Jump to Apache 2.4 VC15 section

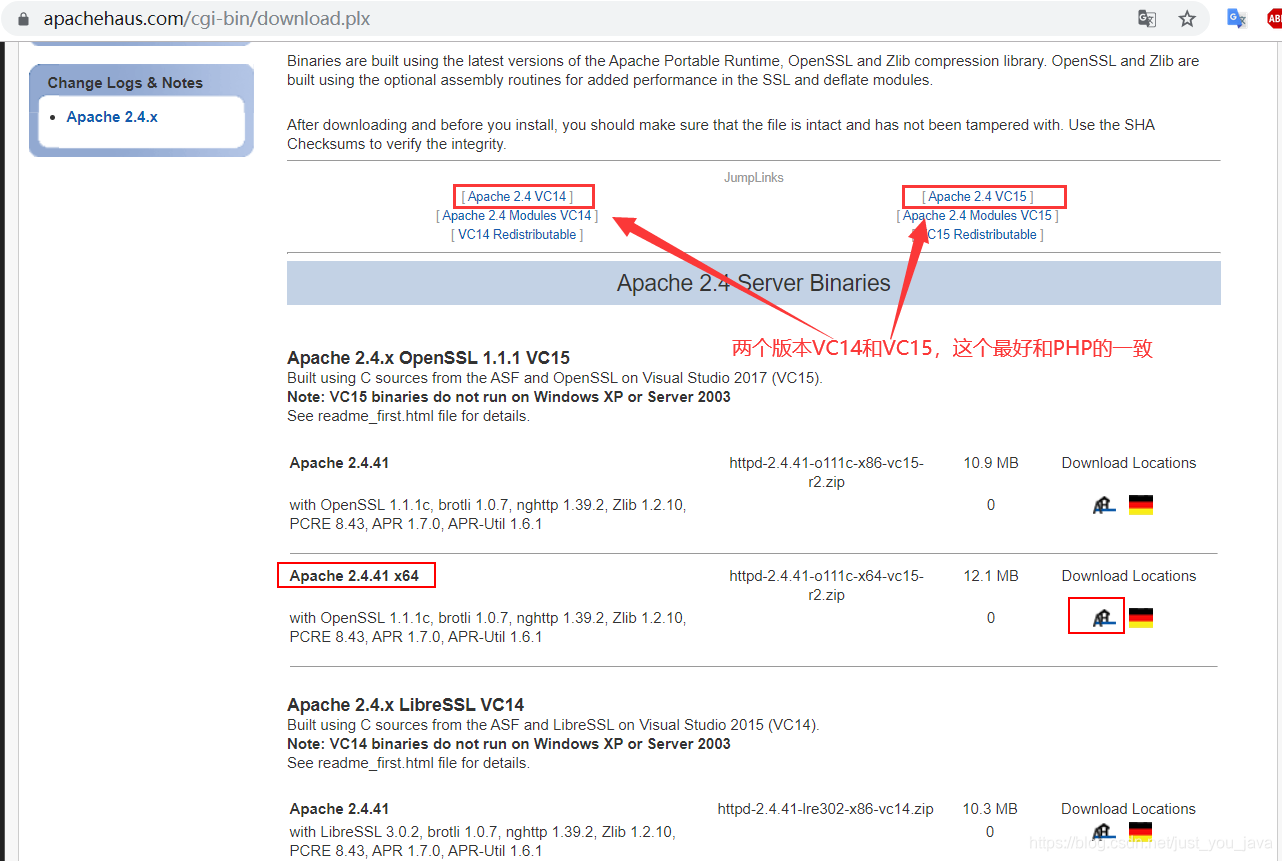point(977,196)
